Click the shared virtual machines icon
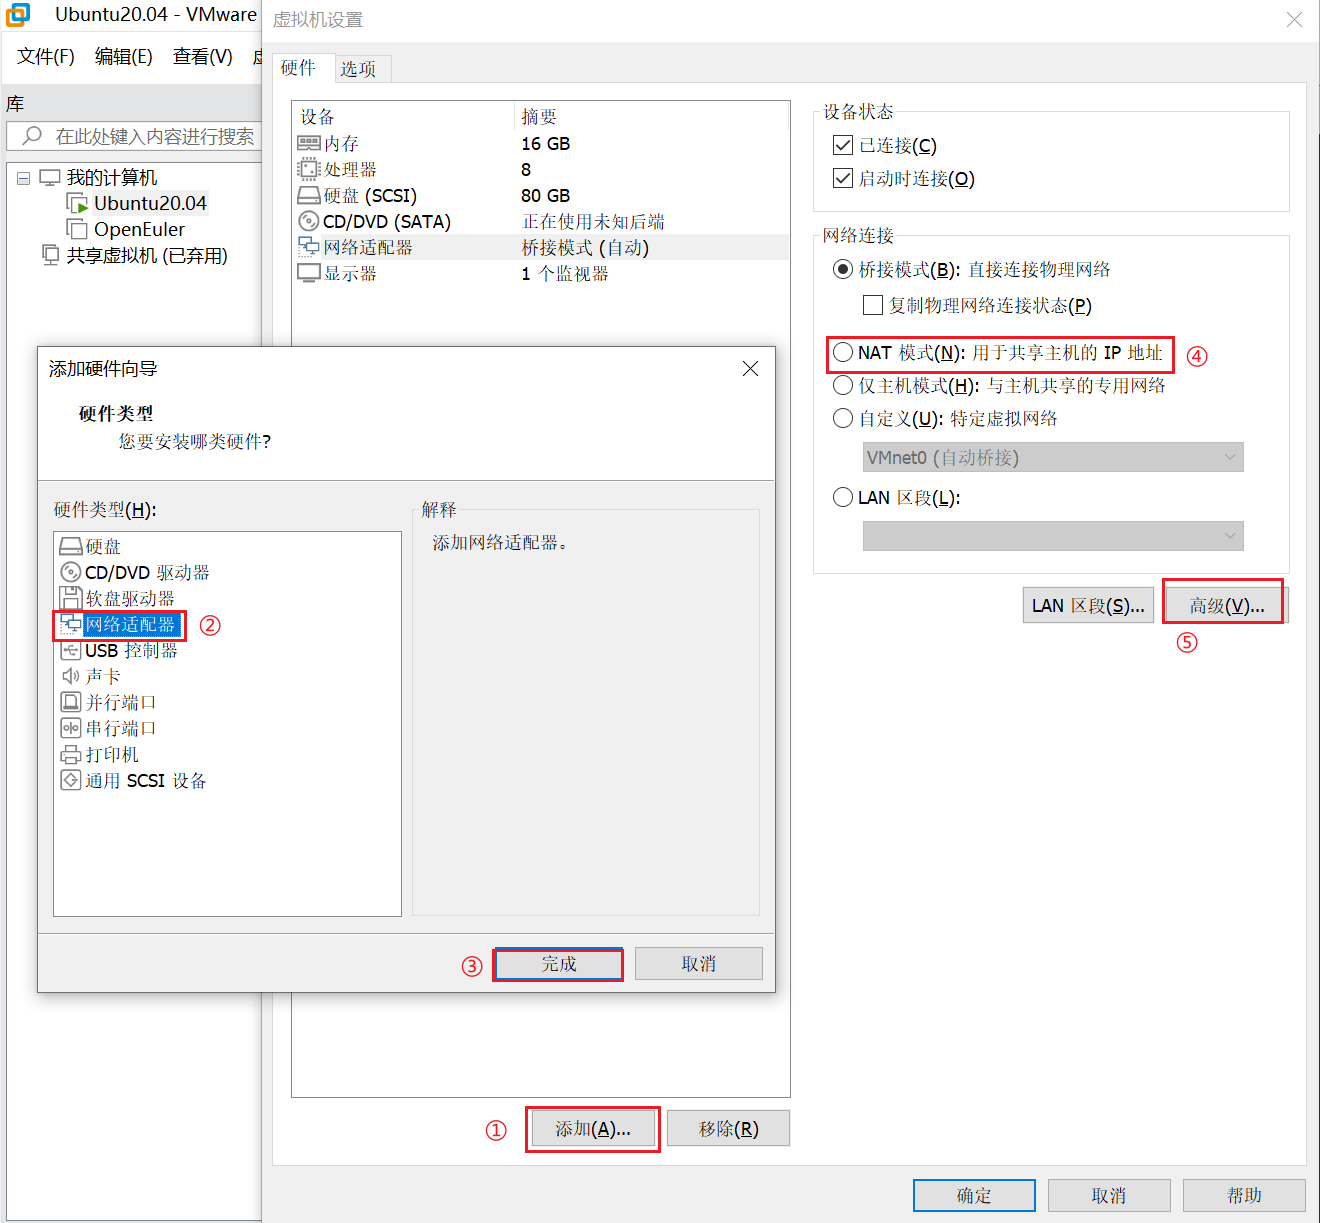Viewport: 1320px width, 1223px height. pos(50,254)
